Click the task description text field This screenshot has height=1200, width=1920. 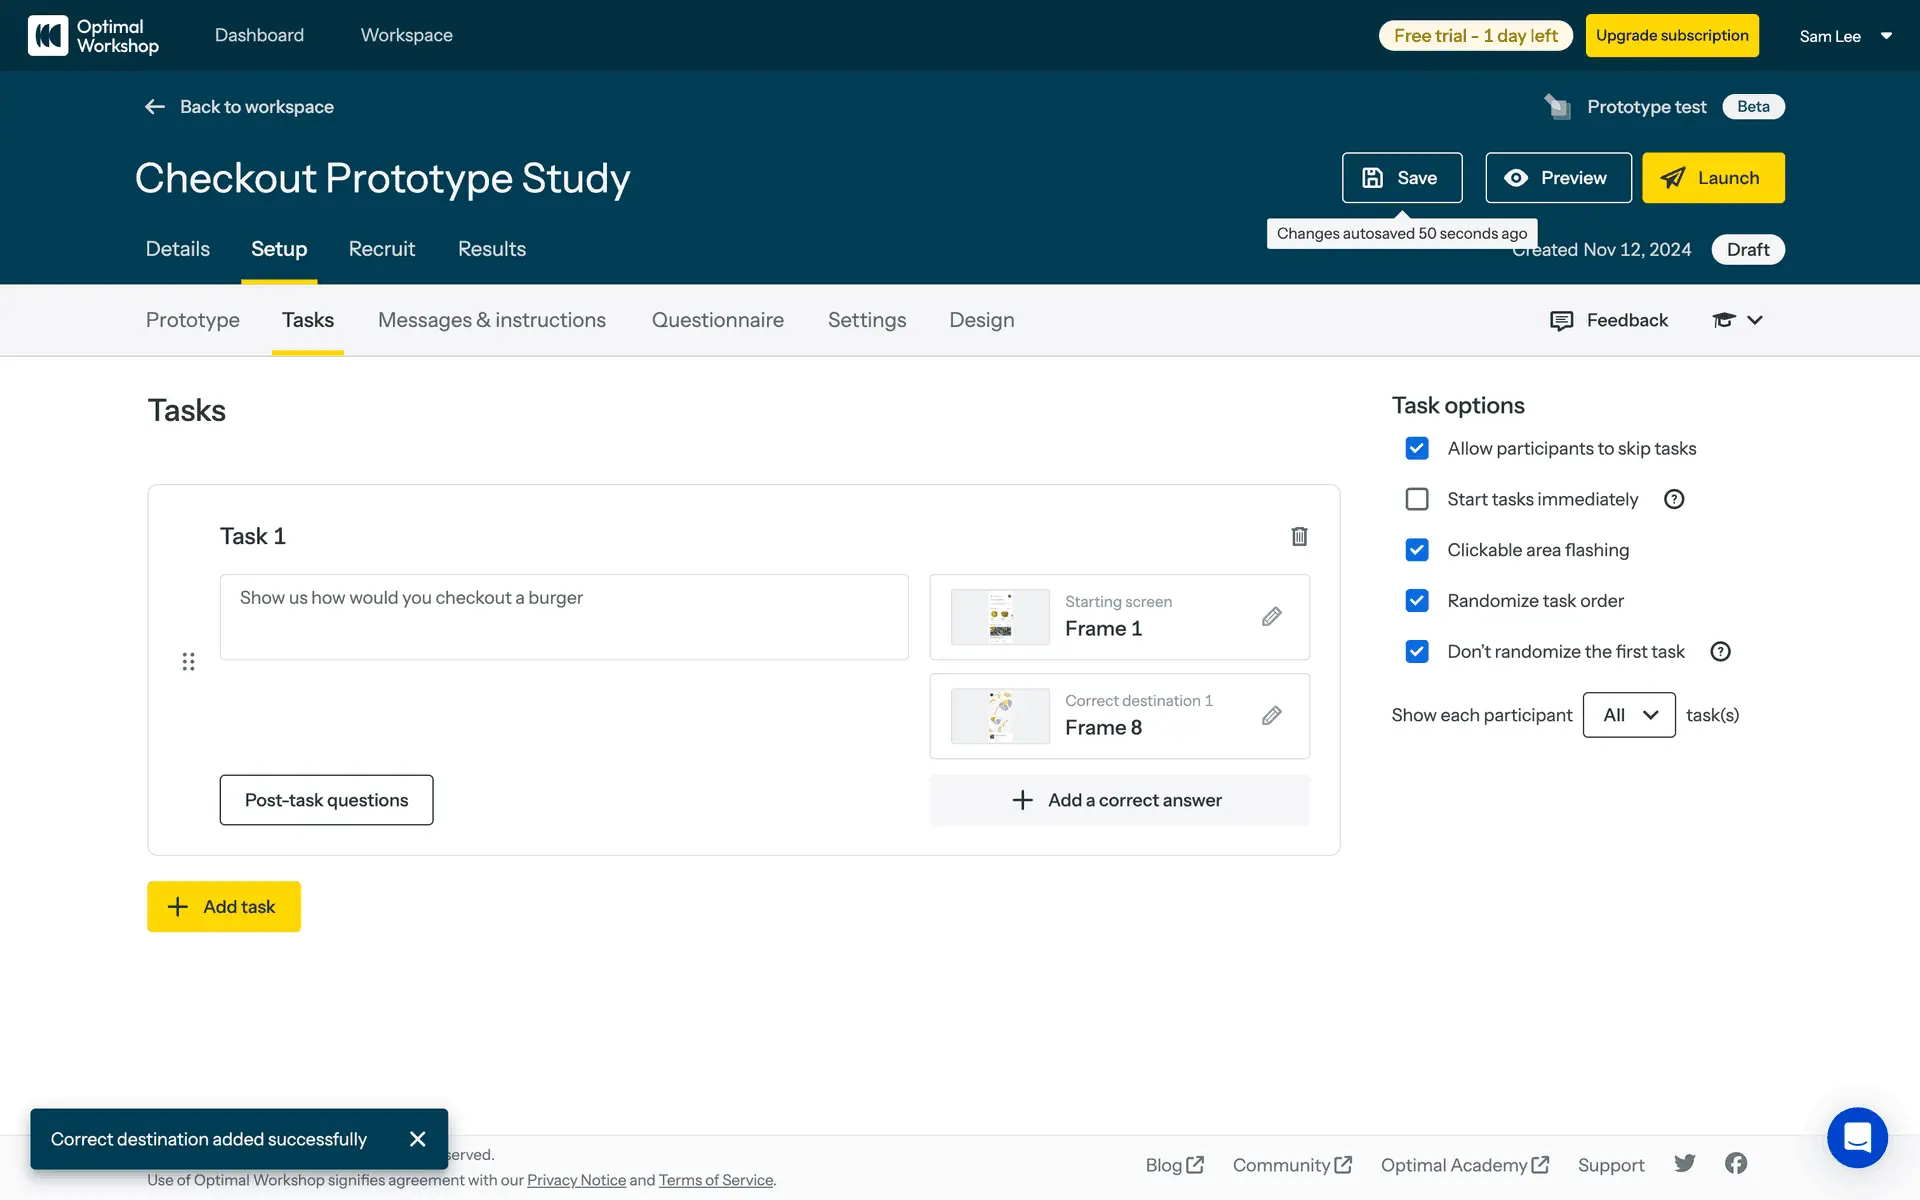(563, 616)
